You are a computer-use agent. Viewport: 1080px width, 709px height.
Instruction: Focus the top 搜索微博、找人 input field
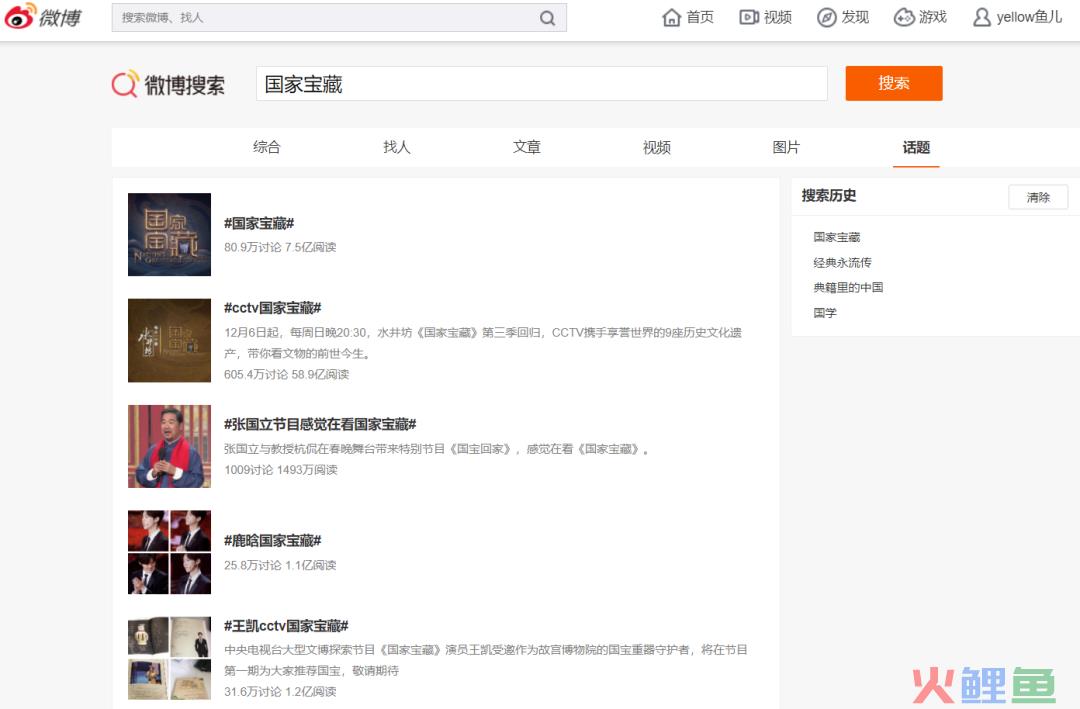coord(340,18)
